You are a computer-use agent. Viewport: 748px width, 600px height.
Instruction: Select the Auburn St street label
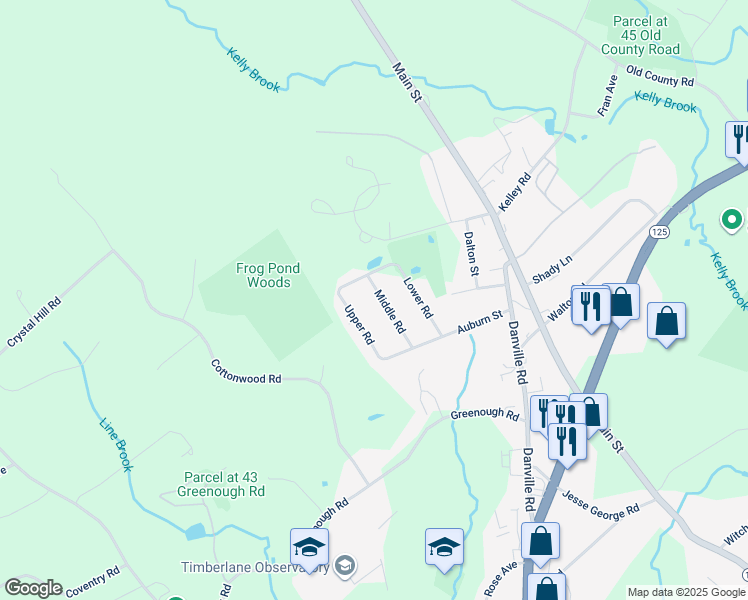(480, 321)
